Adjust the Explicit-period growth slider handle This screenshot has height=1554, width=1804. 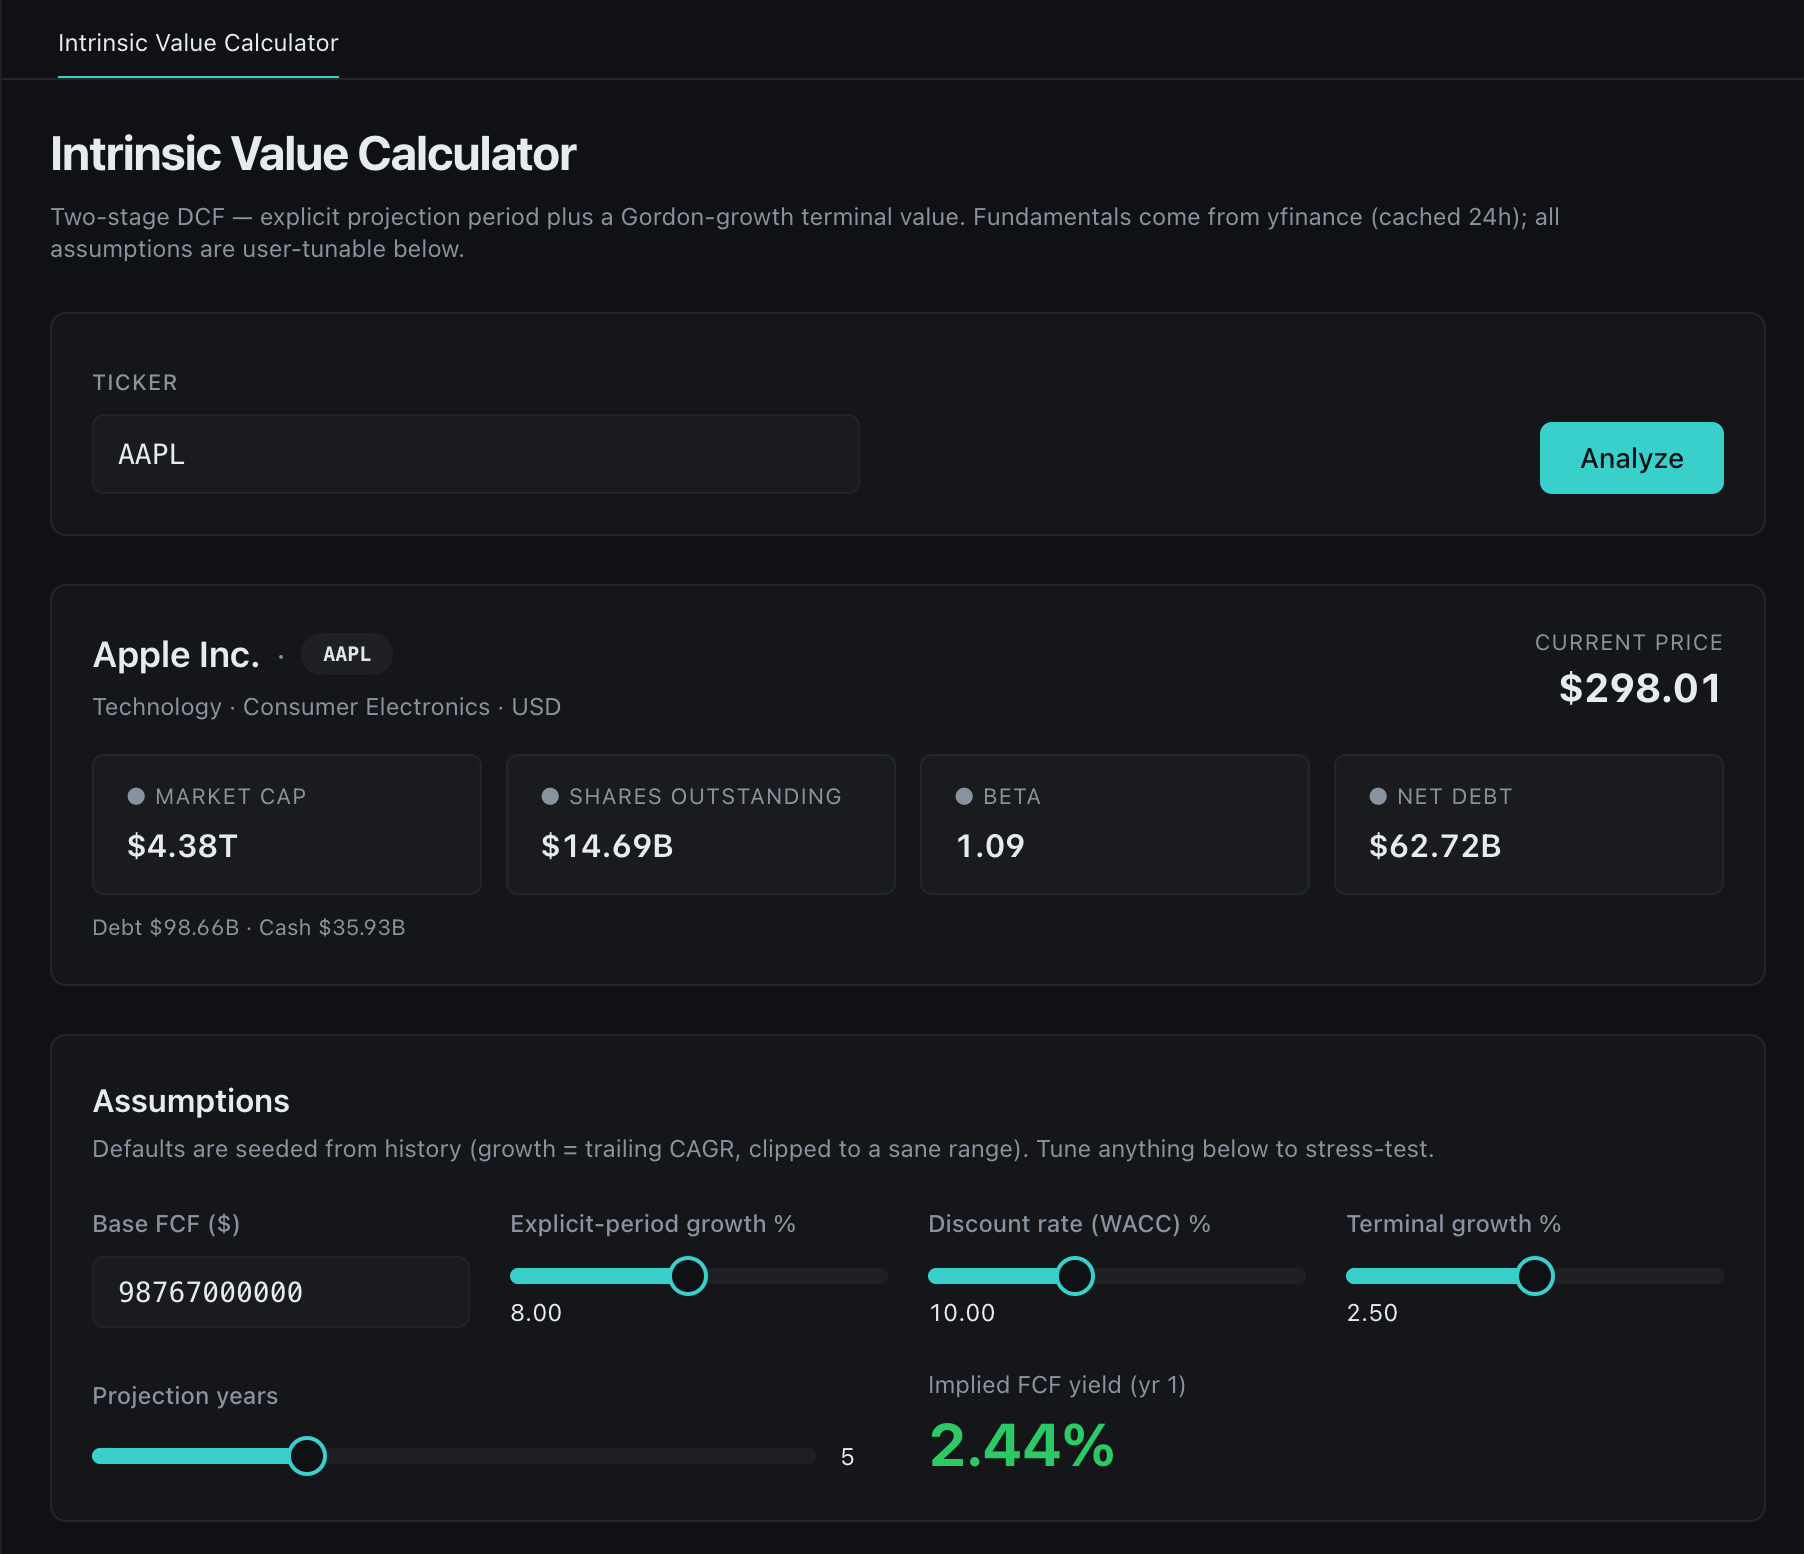688,1276
